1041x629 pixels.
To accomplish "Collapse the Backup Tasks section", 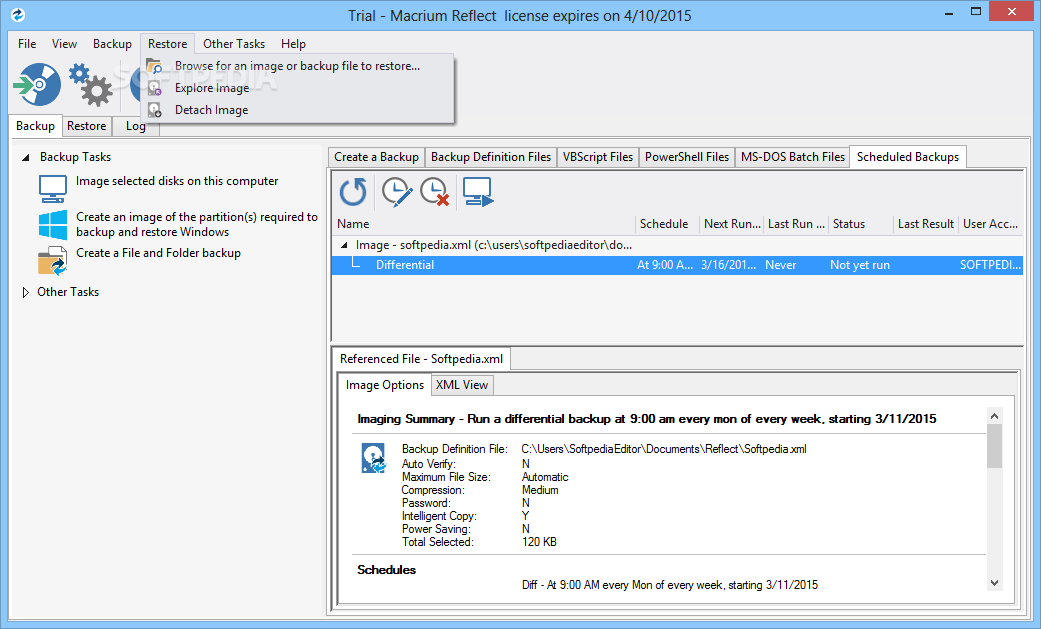I will [26, 157].
